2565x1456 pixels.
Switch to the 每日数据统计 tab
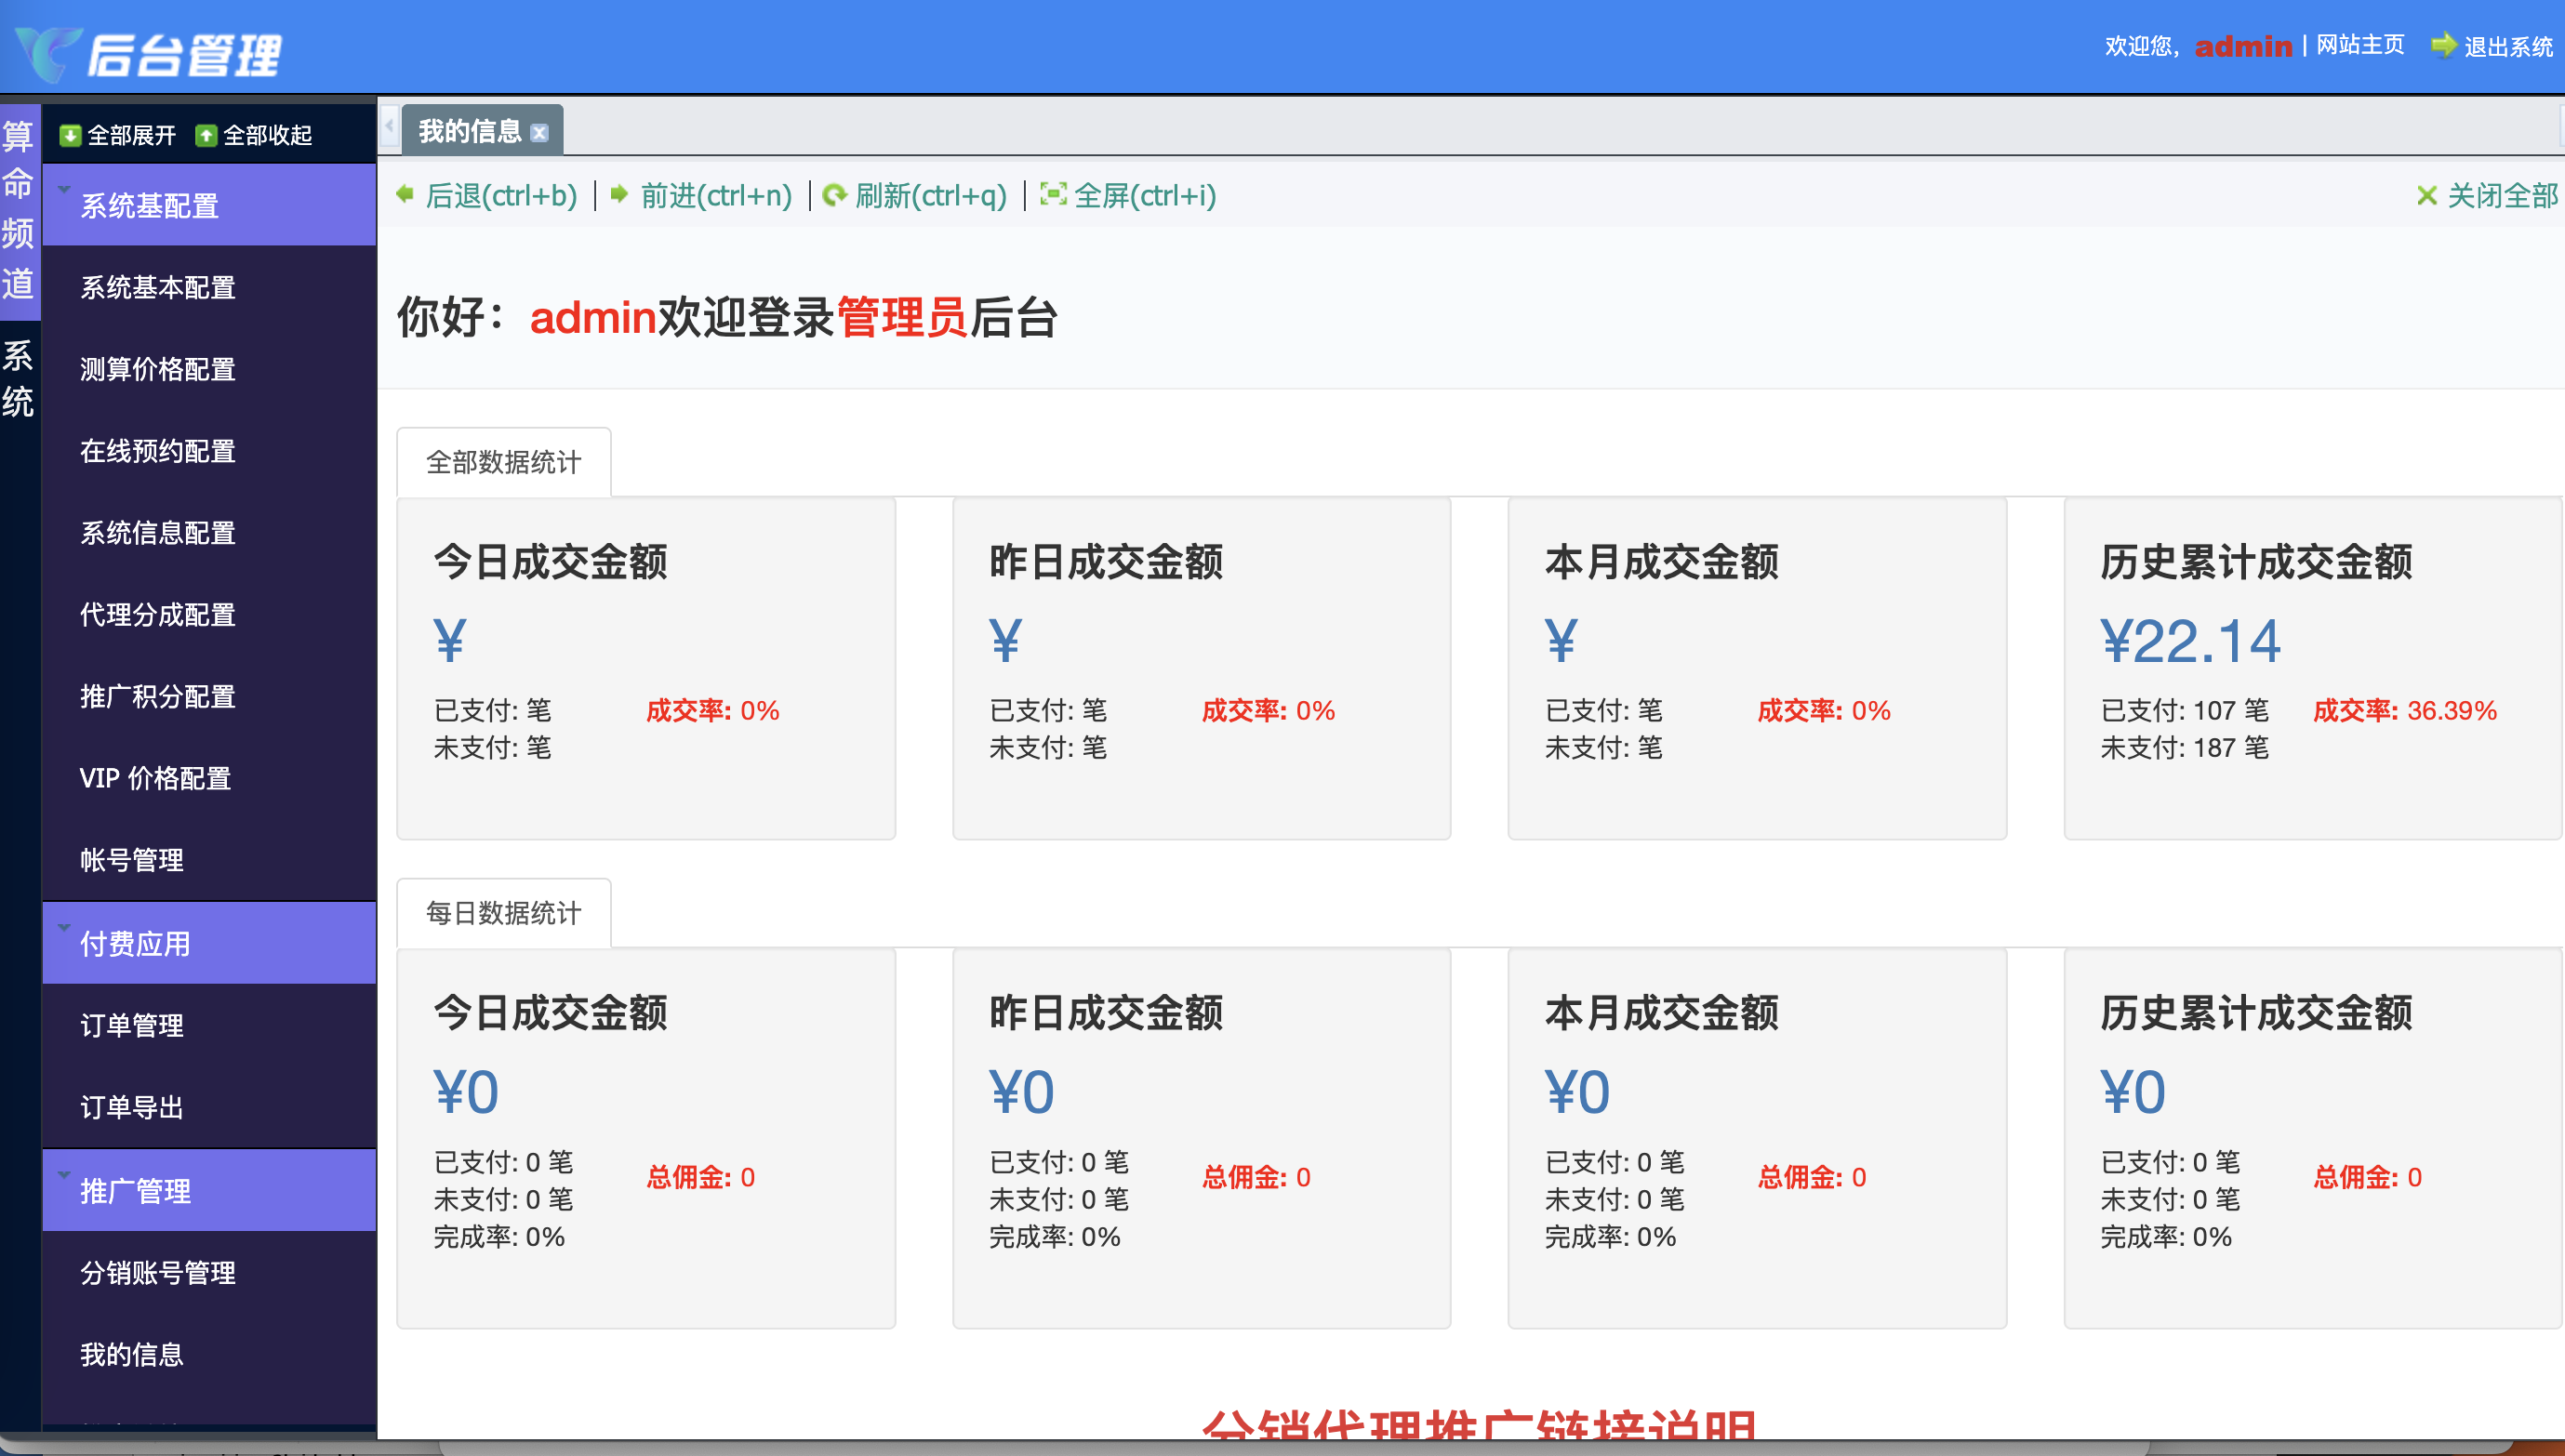(x=503, y=913)
